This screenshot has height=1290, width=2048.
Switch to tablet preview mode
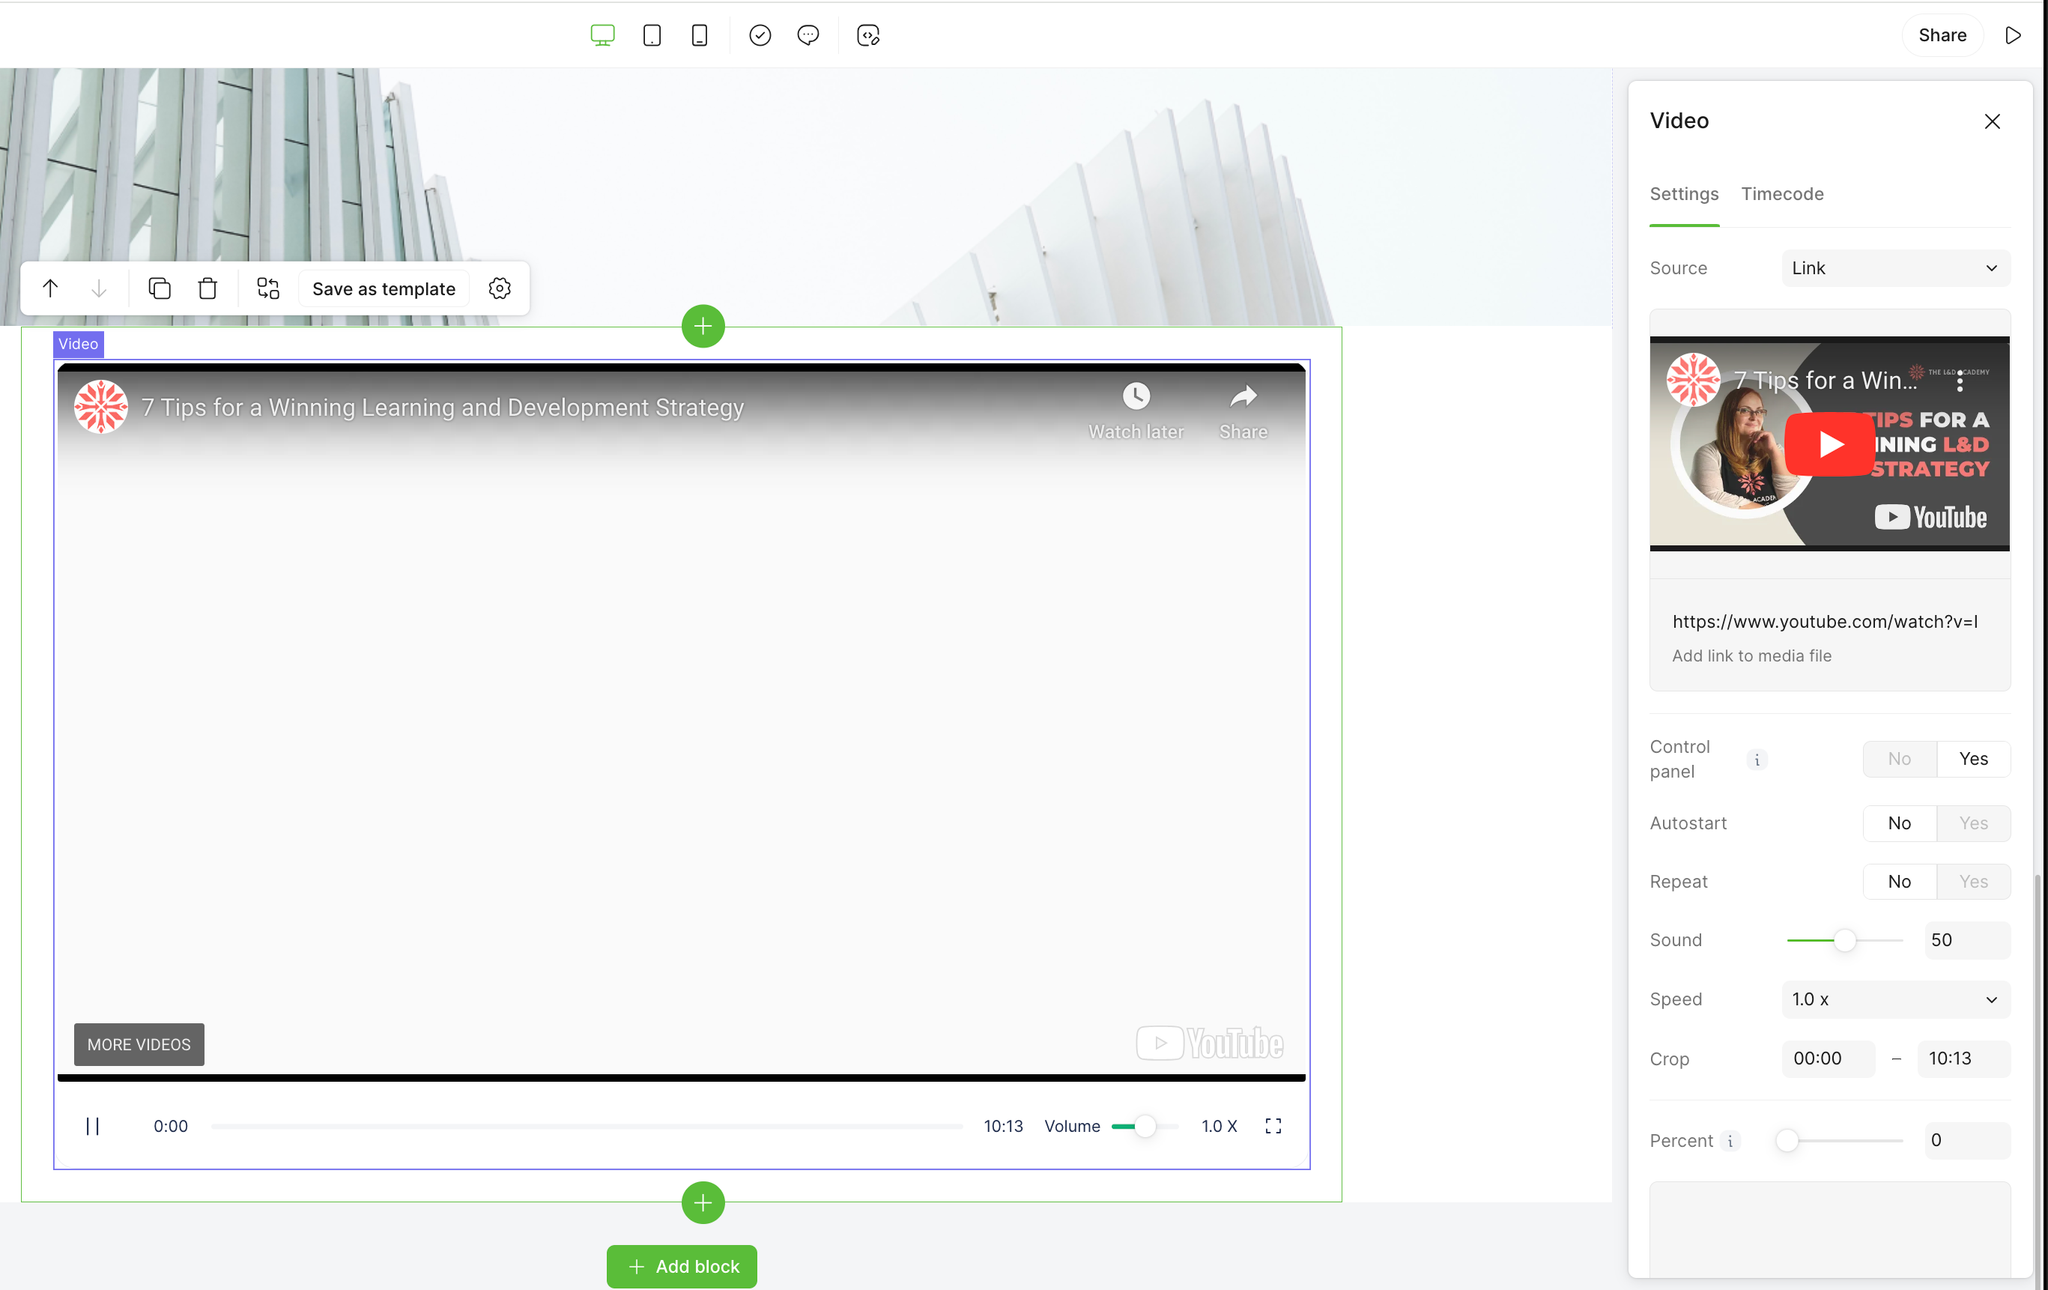click(652, 36)
